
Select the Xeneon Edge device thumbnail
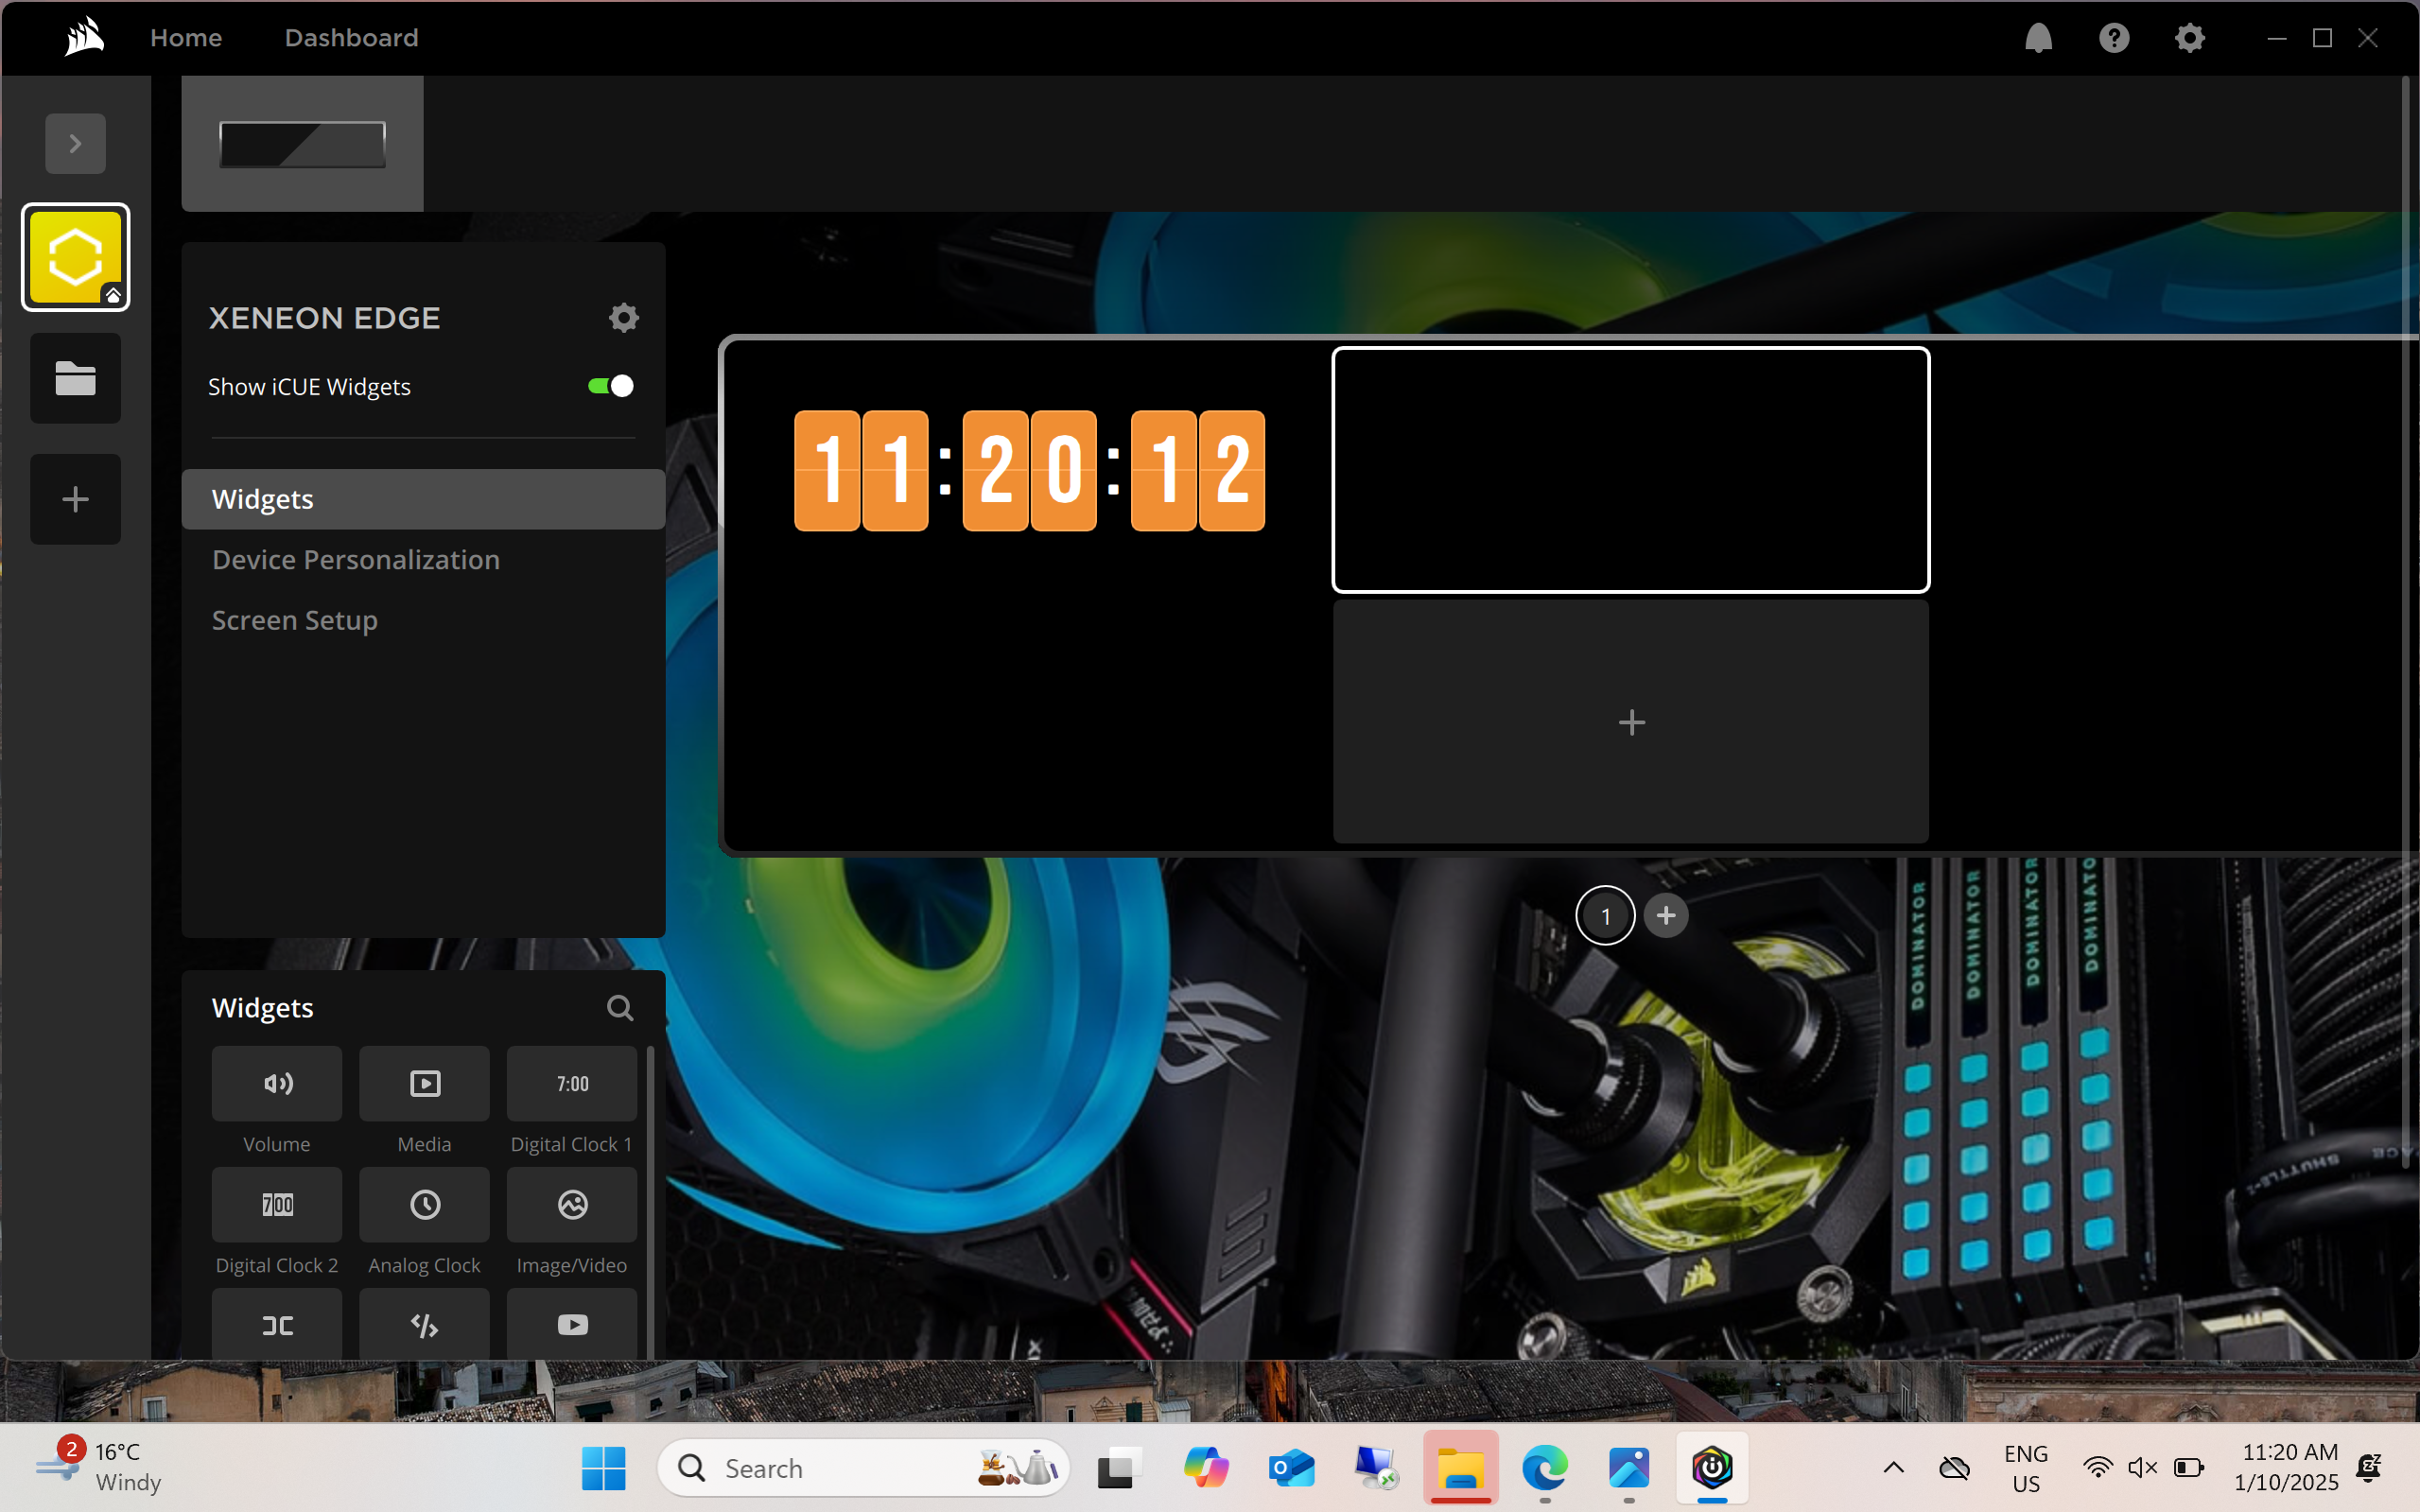pyautogui.click(x=302, y=144)
